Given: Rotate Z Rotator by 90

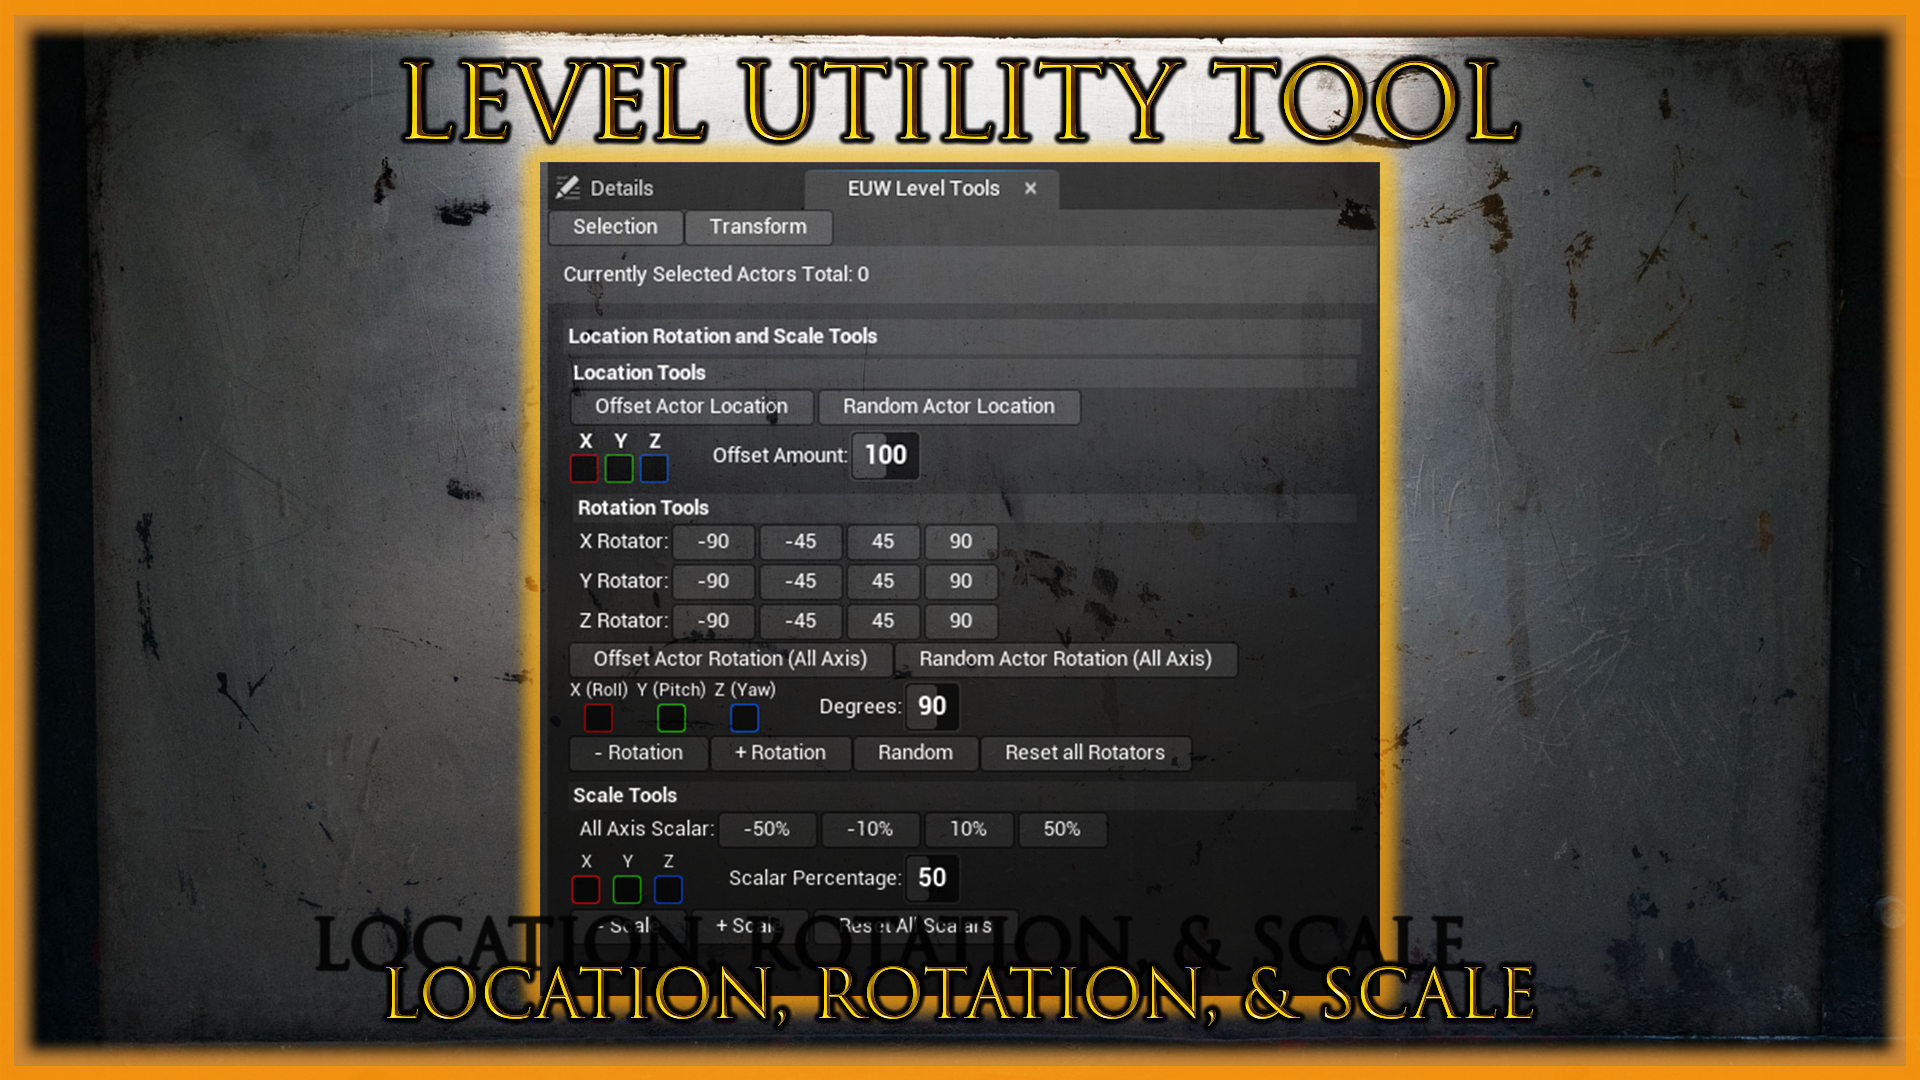Looking at the screenshot, I should point(961,621).
